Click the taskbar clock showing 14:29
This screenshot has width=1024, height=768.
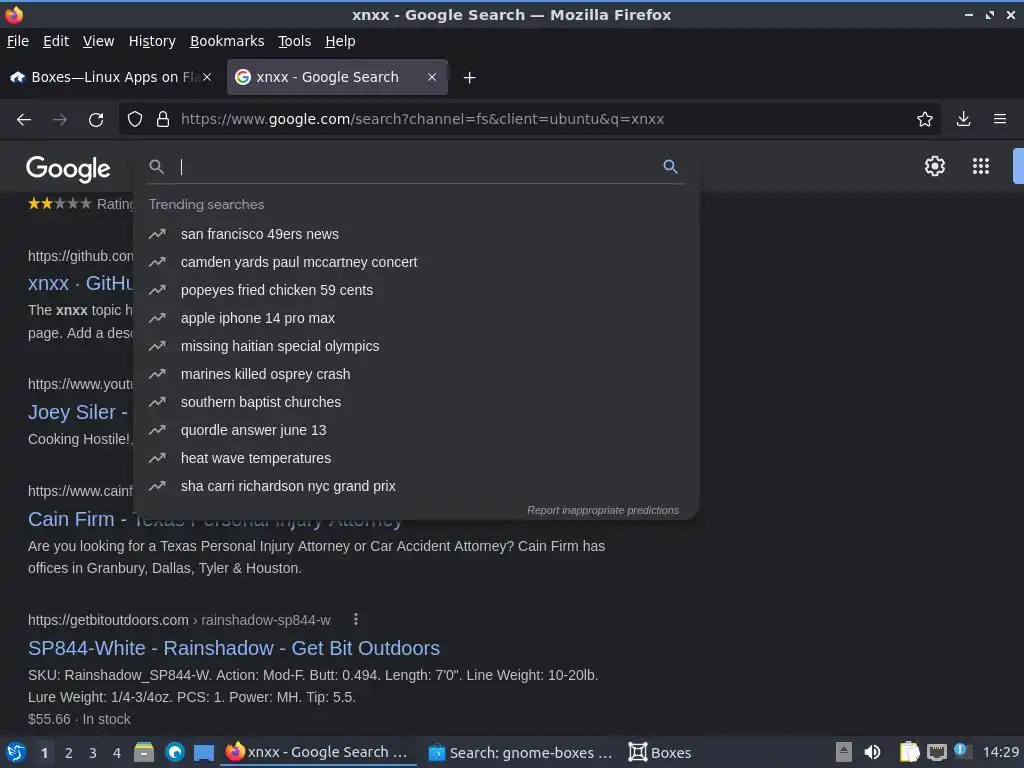(x=1000, y=752)
